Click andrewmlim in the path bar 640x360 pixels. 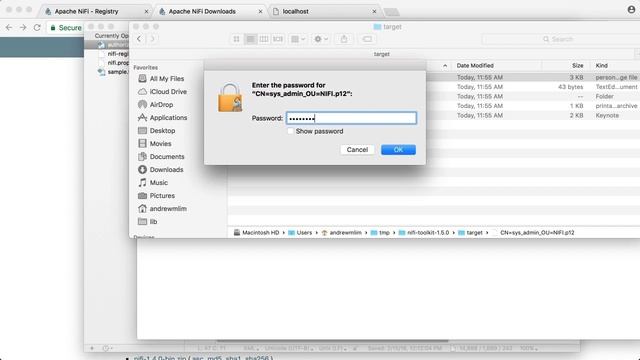341,233
